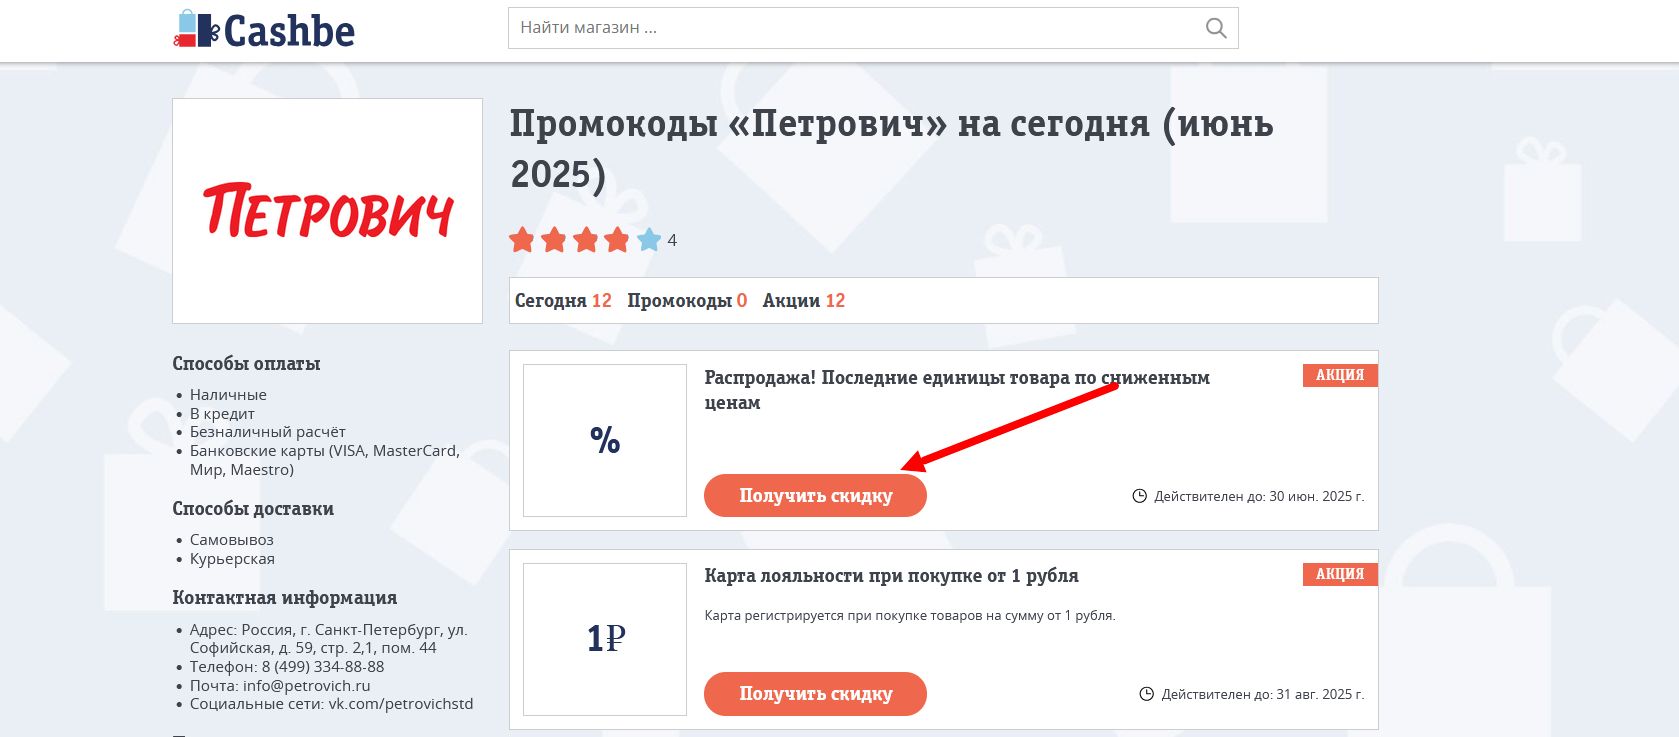Select the second rating star
1679x737 pixels.
(x=554, y=240)
